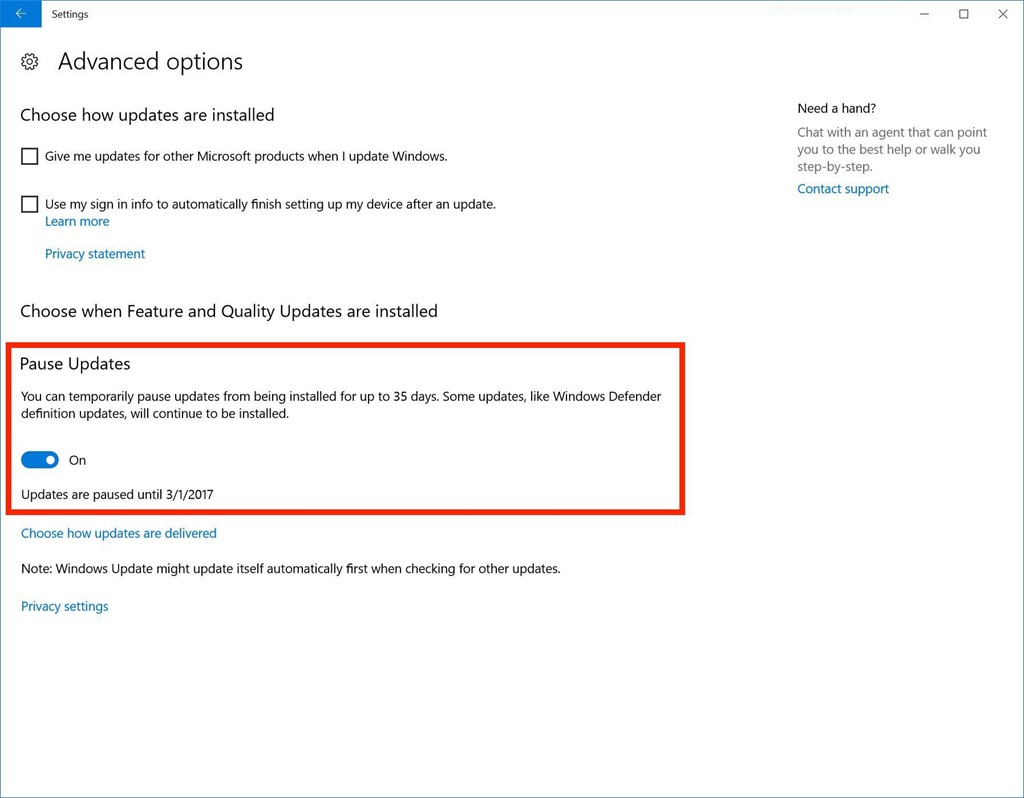The width and height of the screenshot is (1024, 798).
Task: Open the Privacy statement link
Action: 95,253
